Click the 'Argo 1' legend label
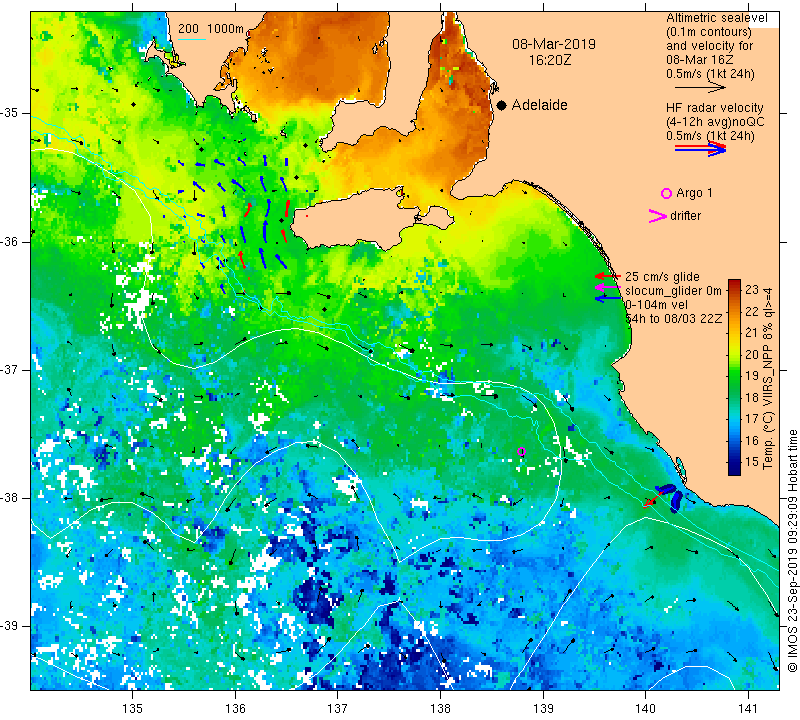 pos(694,193)
